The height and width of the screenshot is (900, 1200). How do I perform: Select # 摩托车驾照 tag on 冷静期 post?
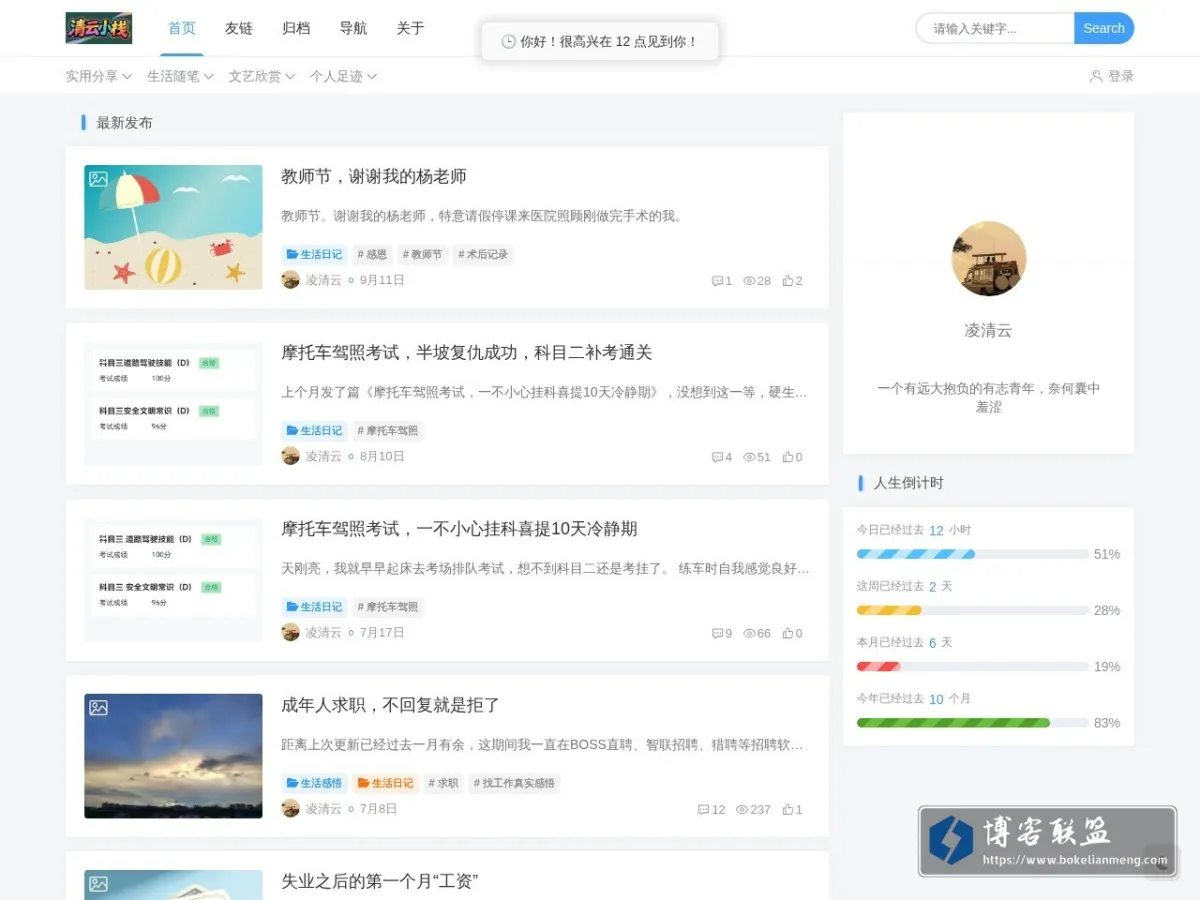coord(388,607)
